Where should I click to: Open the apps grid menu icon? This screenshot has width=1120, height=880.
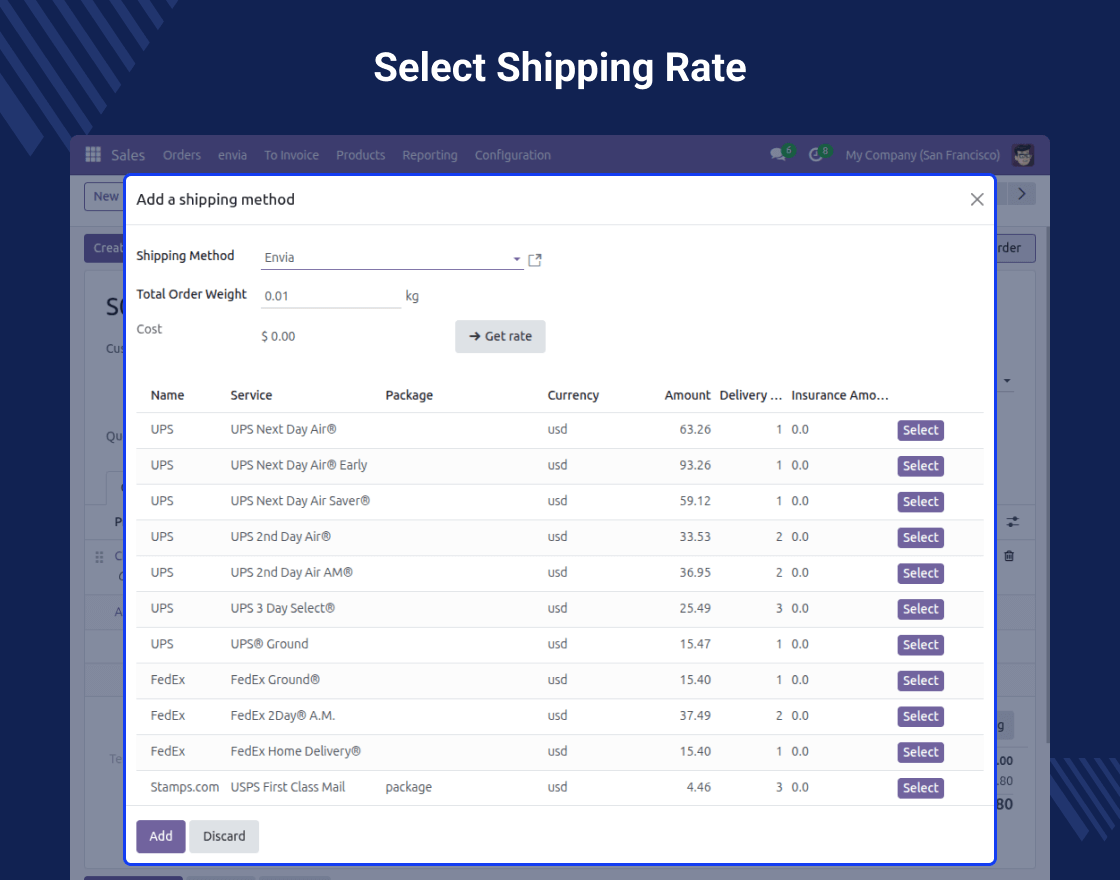click(93, 154)
